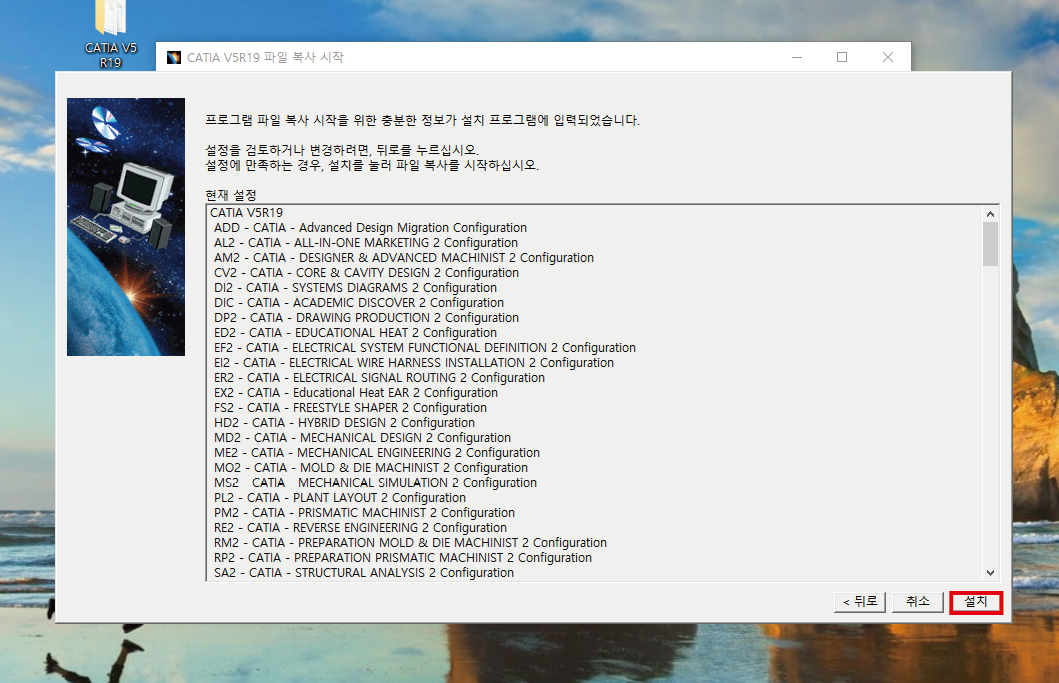The height and width of the screenshot is (683, 1059).
Task: Click the settings list scrollbar thumb
Action: [x=990, y=244]
